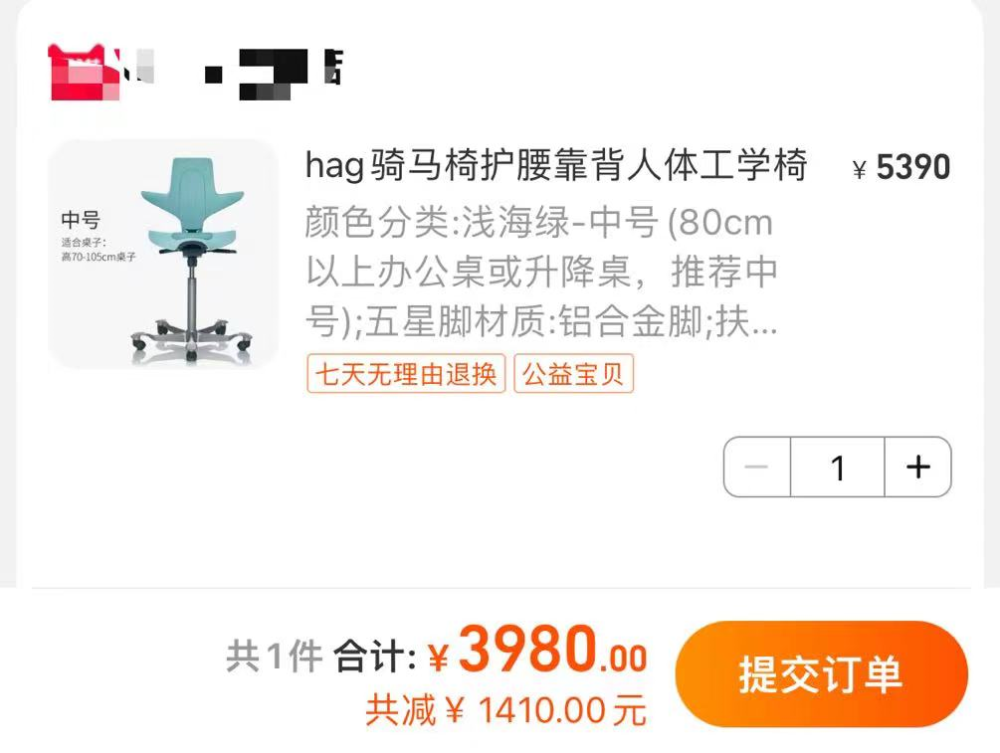Click the ¥ yuan symbol before 3980
Screen dimensions: 1000x753
coord(439,659)
